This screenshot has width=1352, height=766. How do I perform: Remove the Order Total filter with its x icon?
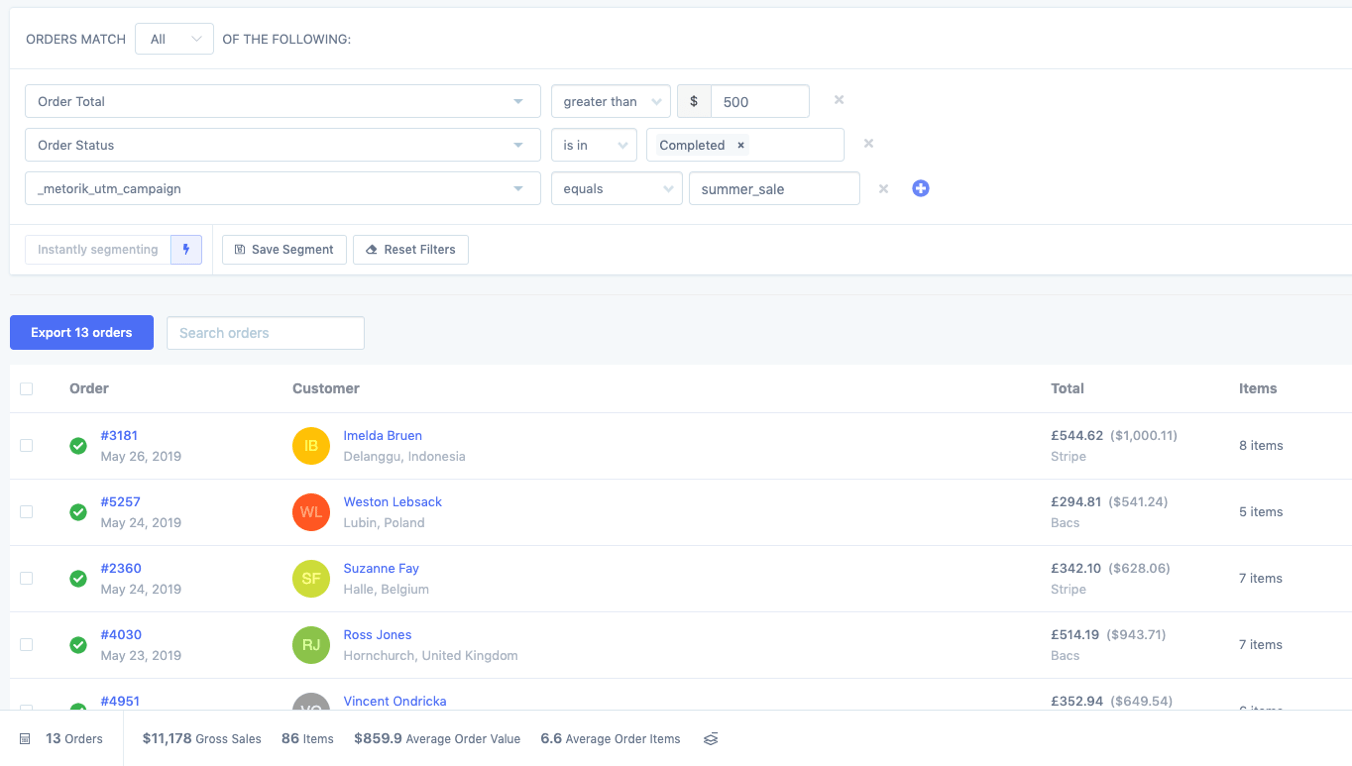[838, 100]
